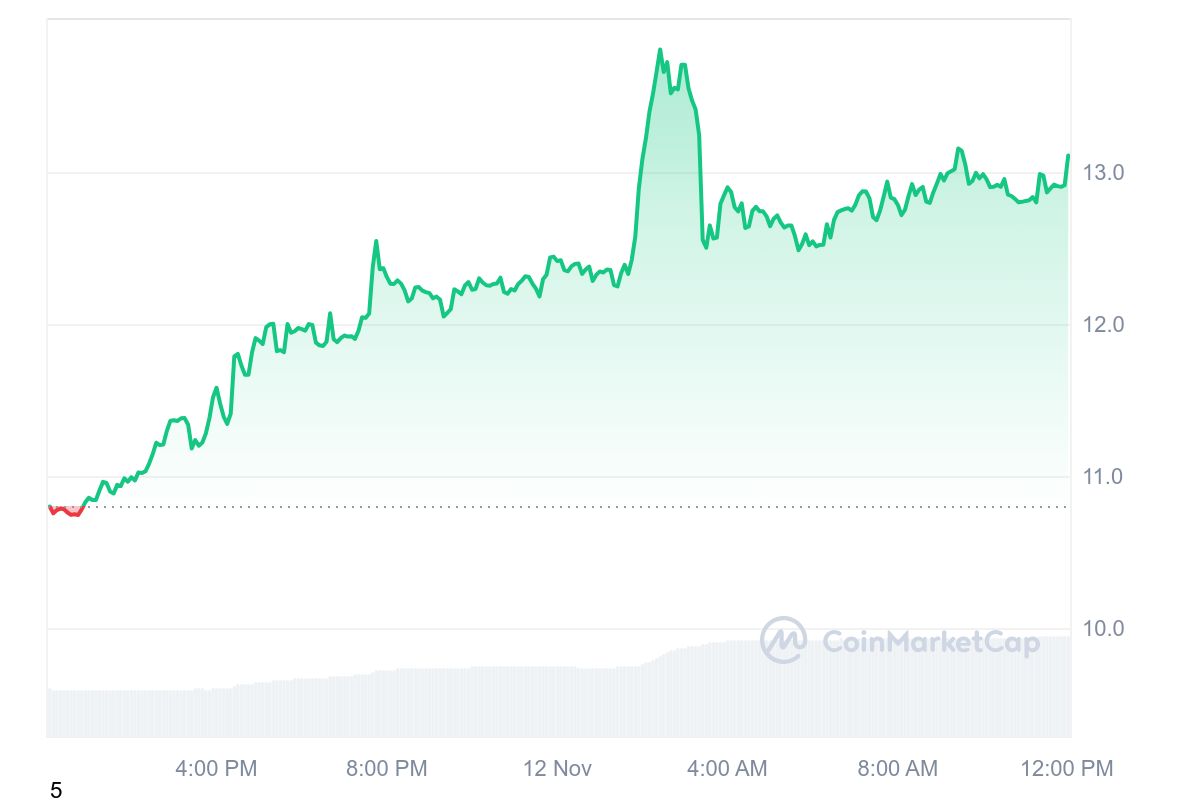Click the highest peak of the price line
Viewport: 1200px width, 800px height.
(x=660, y=50)
